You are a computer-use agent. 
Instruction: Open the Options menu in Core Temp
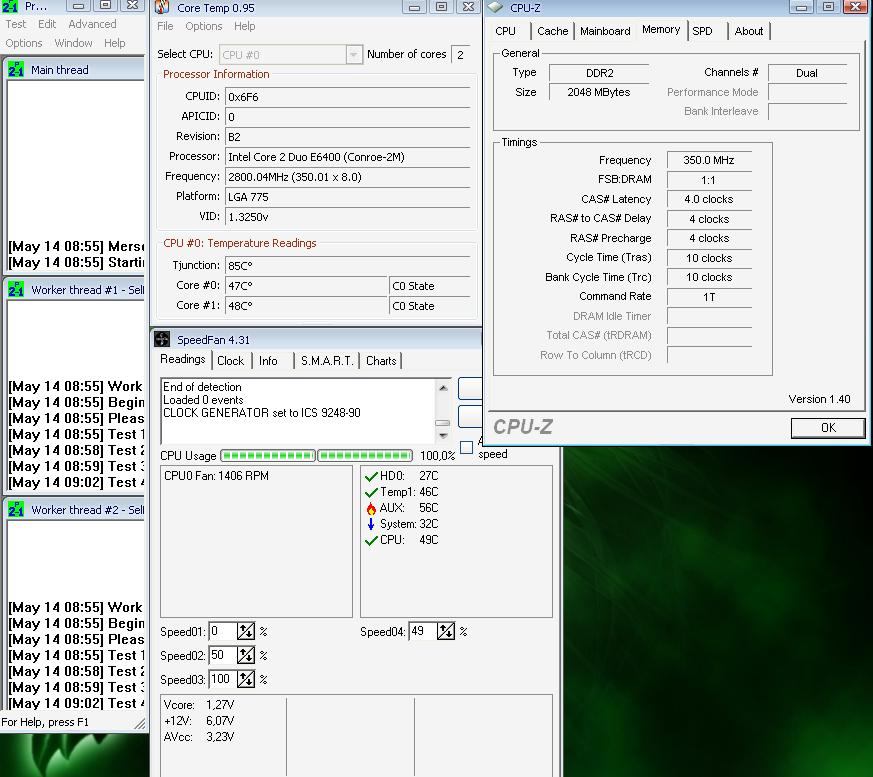(204, 26)
